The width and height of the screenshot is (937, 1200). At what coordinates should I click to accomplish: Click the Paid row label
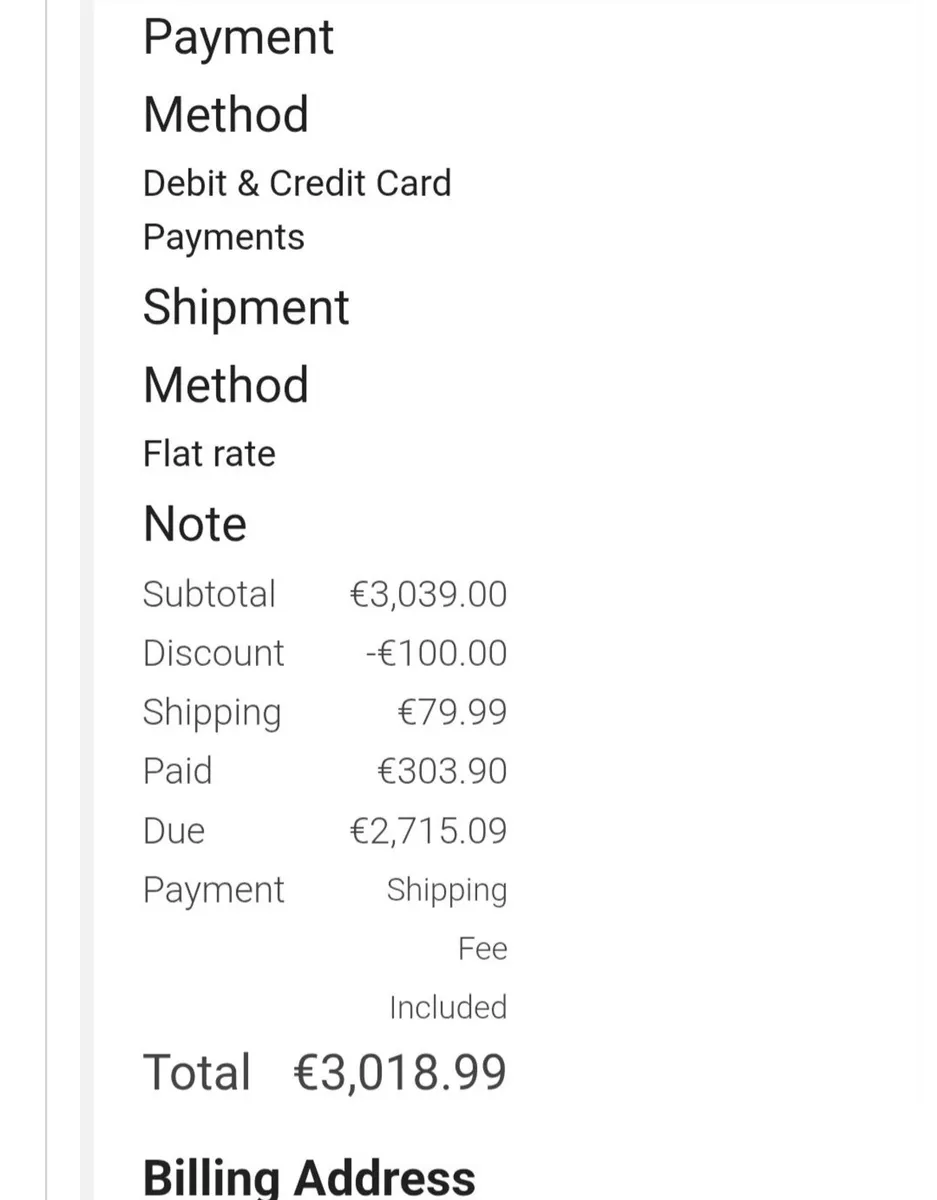tap(177, 771)
